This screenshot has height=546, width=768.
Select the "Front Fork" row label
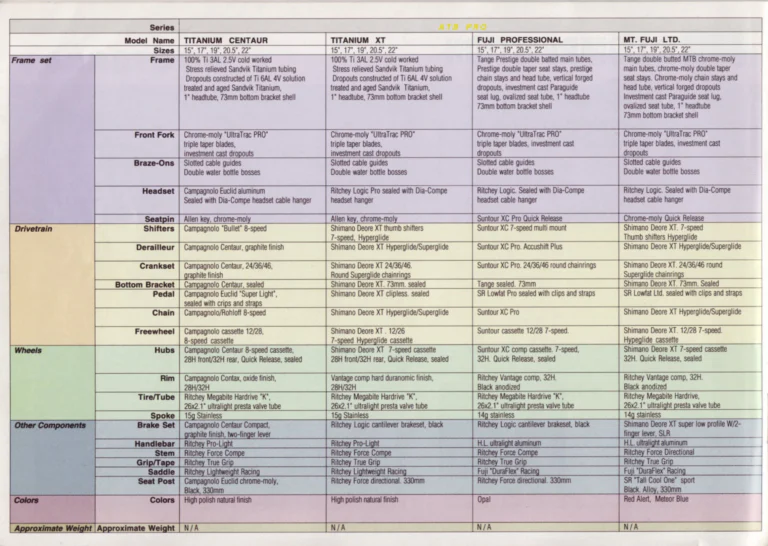[154, 135]
